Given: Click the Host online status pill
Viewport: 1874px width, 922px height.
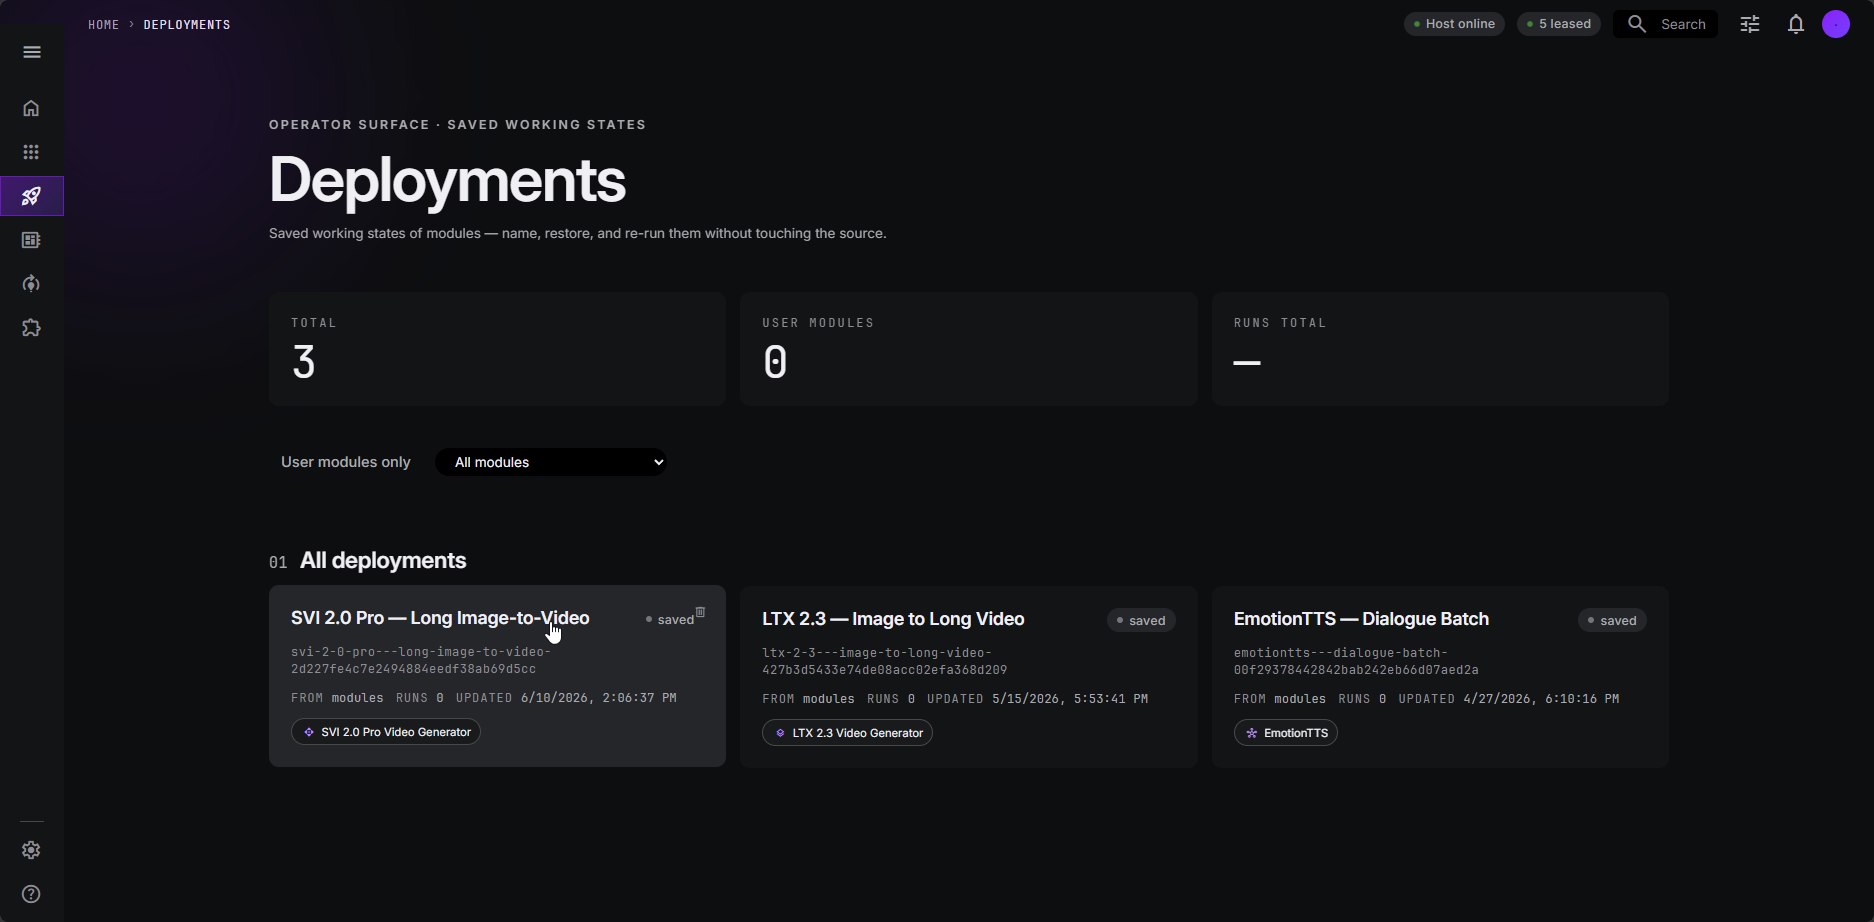Looking at the screenshot, I should [x=1454, y=24].
